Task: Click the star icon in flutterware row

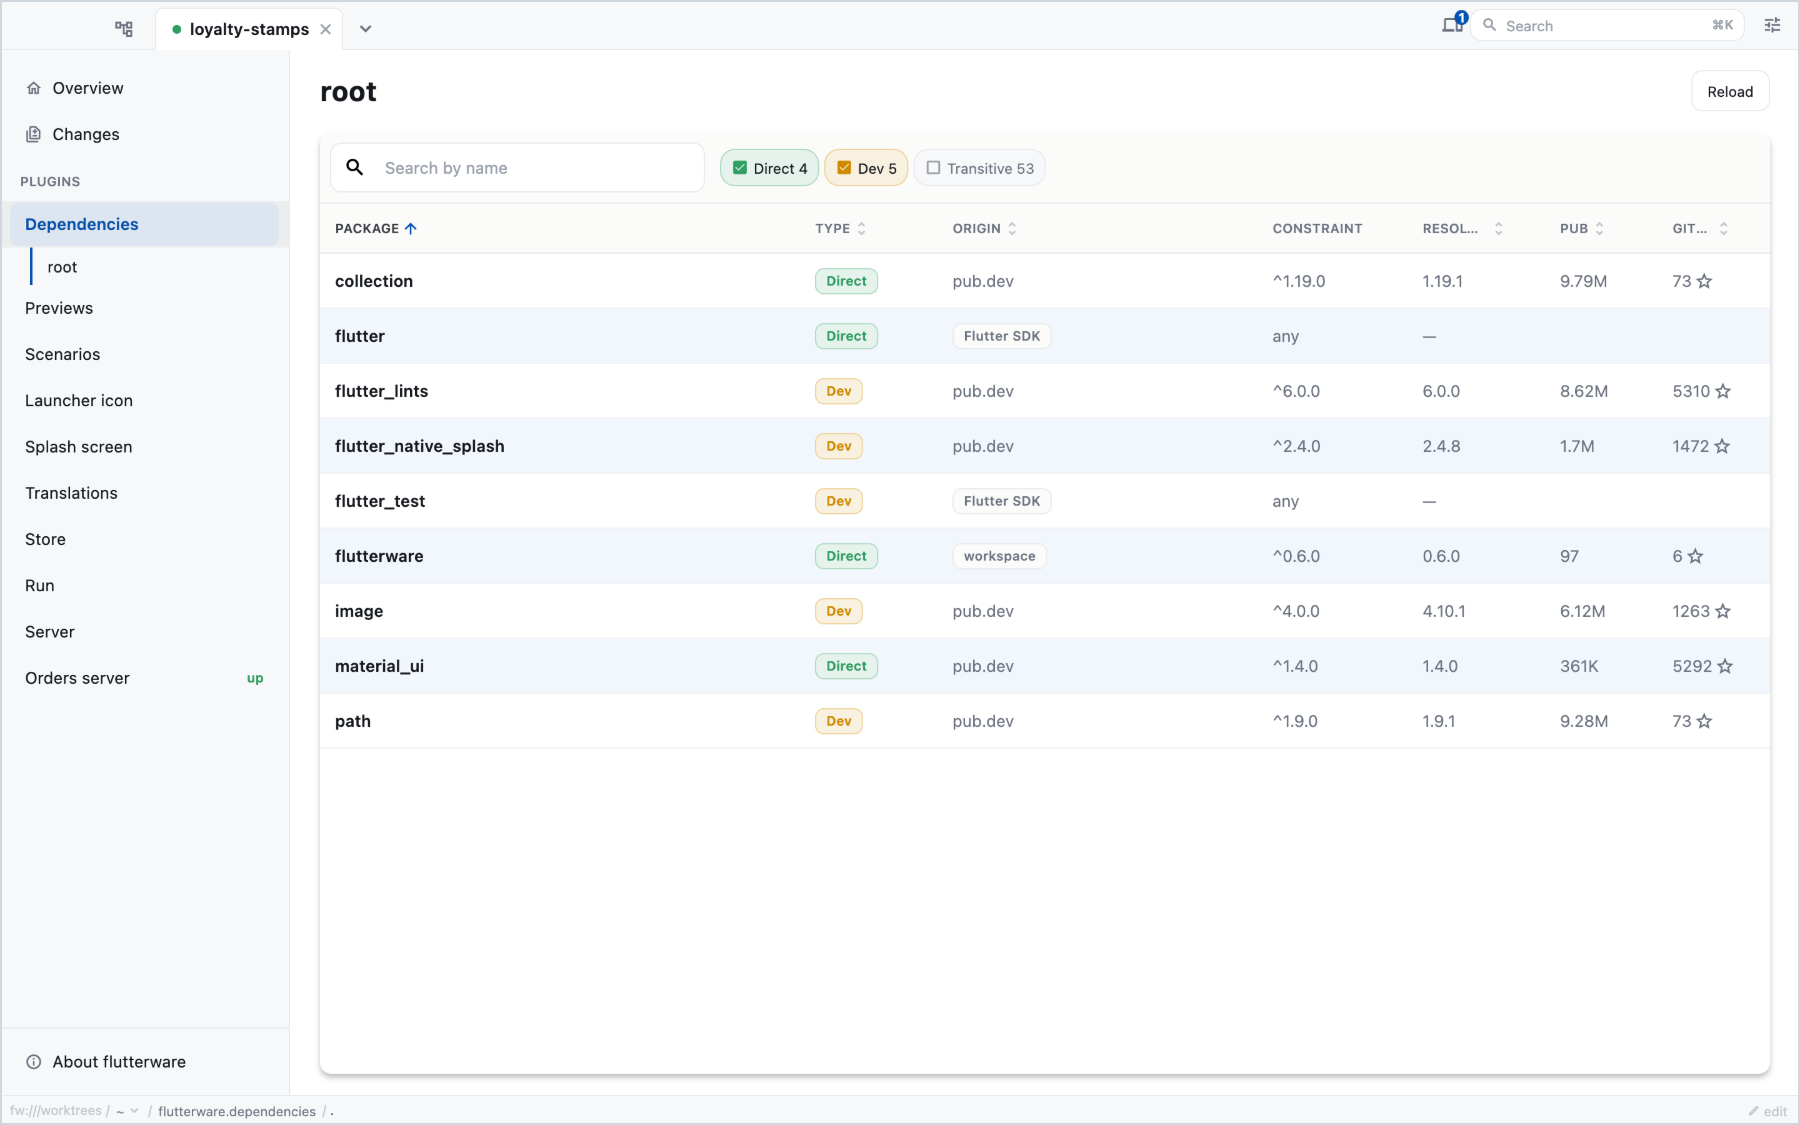Action: 1695,556
